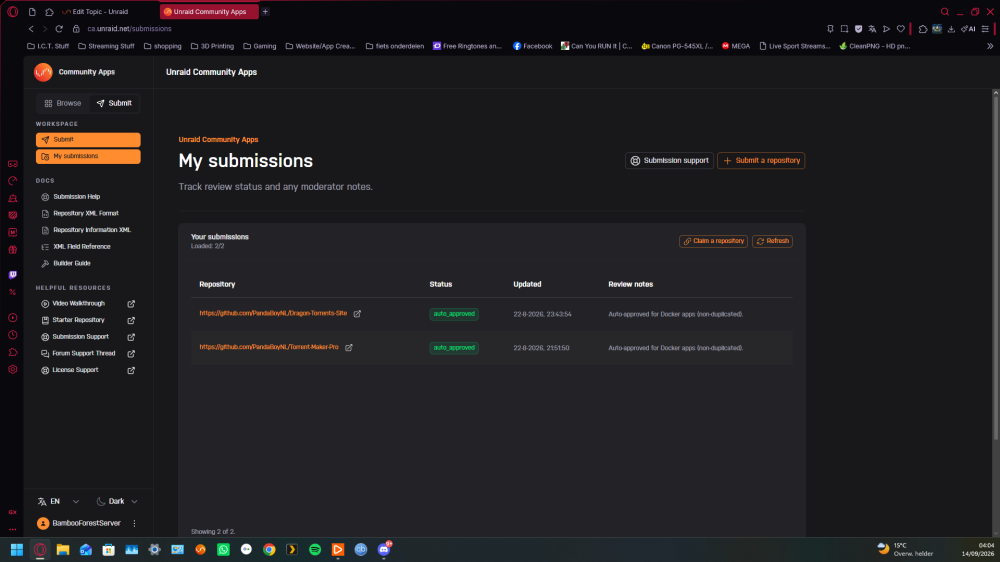The image size is (1000, 562).
Task: Click Opera browser search icon in title bar
Action: pyautogui.click(x=945, y=11)
